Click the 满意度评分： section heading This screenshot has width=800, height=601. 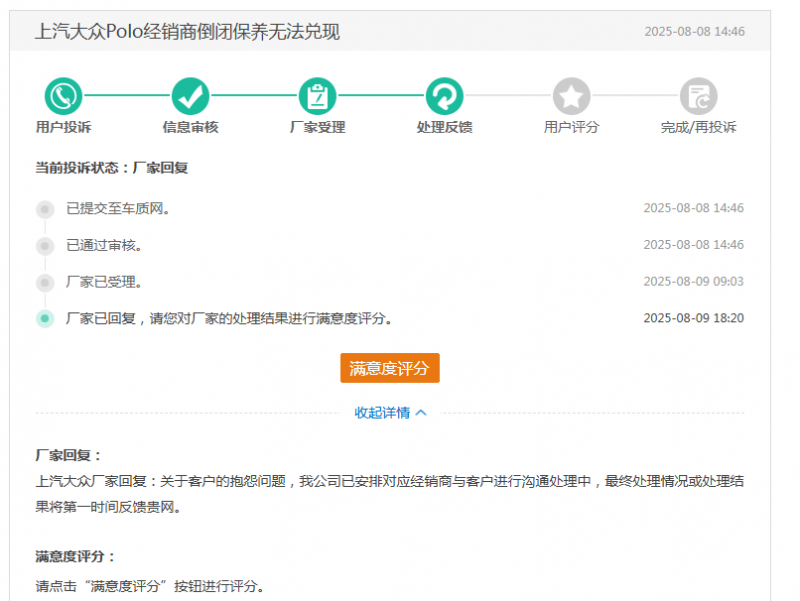coord(75,557)
